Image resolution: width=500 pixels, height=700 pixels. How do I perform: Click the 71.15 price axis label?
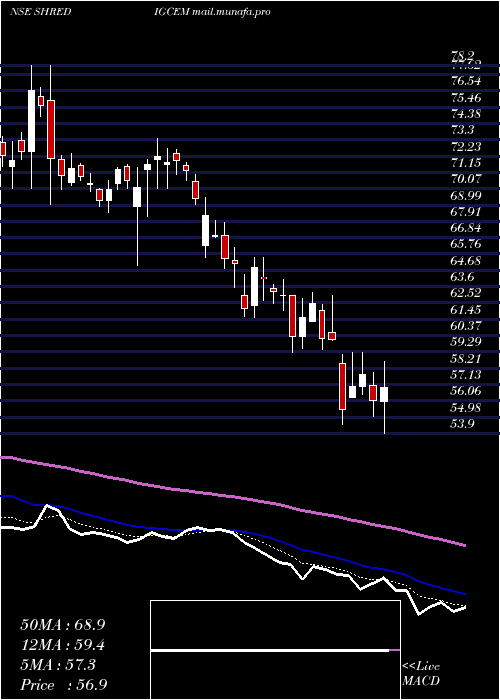[x=466, y=162]
